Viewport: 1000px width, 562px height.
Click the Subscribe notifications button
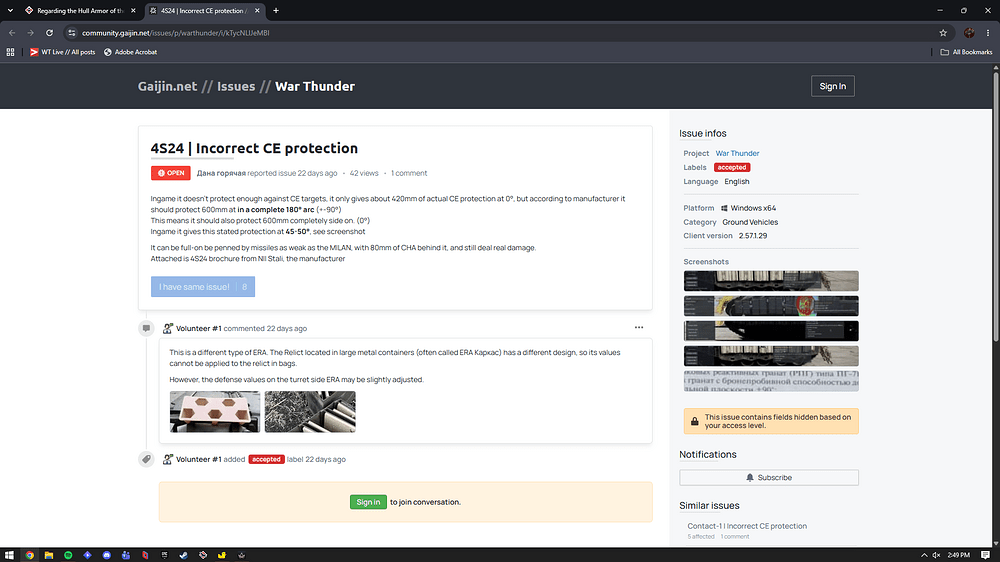pyautogui.click(x=768, y=477)
